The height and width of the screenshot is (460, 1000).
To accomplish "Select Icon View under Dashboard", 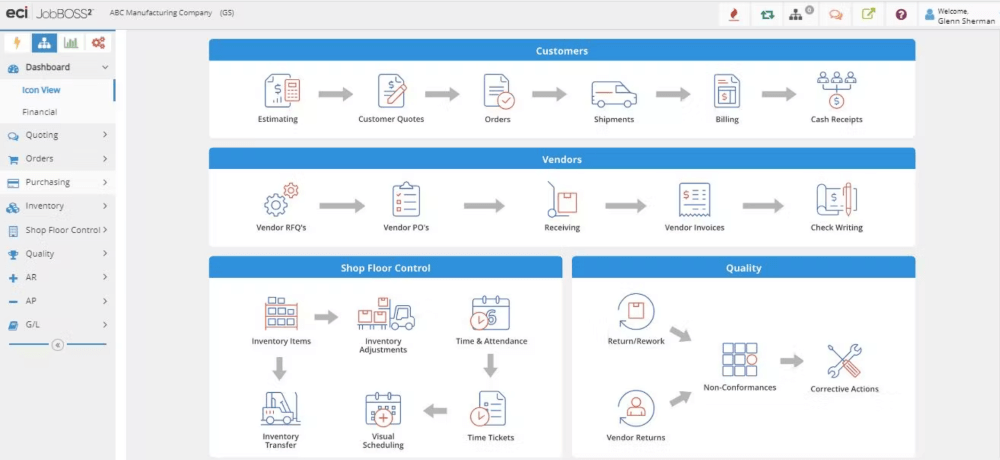I will (x=41, y=90).
